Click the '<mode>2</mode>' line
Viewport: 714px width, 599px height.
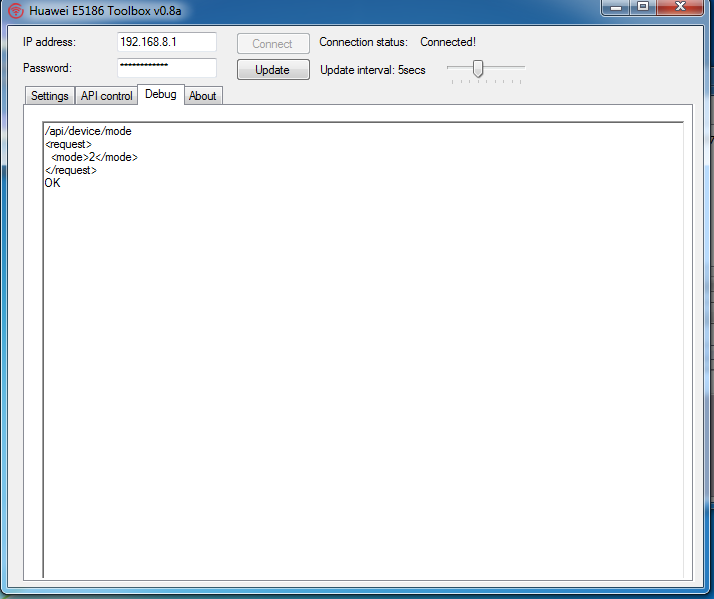[x=94, y=157]
